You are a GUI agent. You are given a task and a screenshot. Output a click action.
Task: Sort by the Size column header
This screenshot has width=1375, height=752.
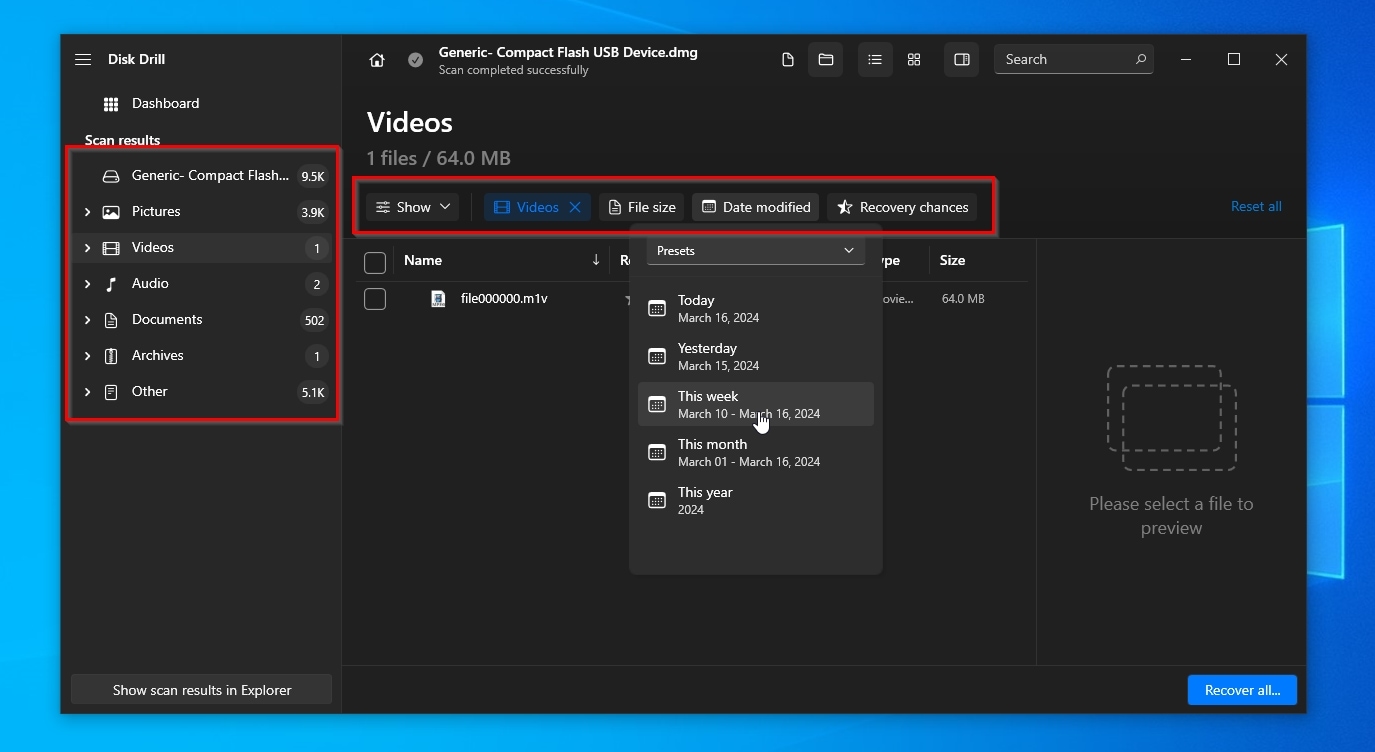click(952, 260)
